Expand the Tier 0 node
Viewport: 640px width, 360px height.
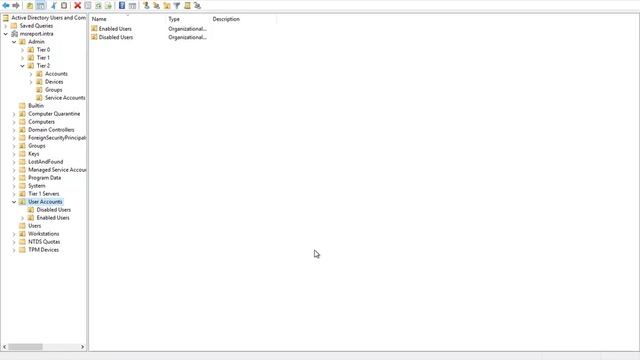point(22,50)
